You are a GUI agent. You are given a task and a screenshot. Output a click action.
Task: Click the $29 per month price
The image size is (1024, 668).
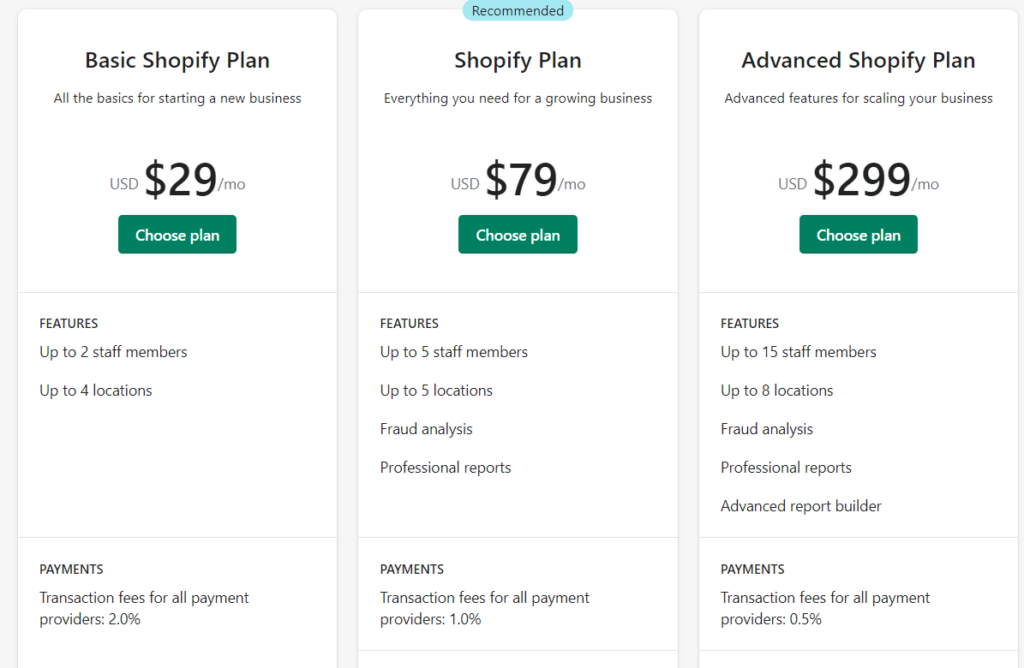point(177,180)
